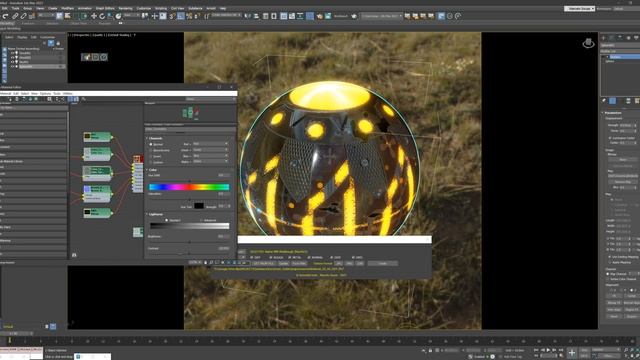Viewport: 640px width, 360px height.
Task: Open the Edit menu
Action: [5, 8]
